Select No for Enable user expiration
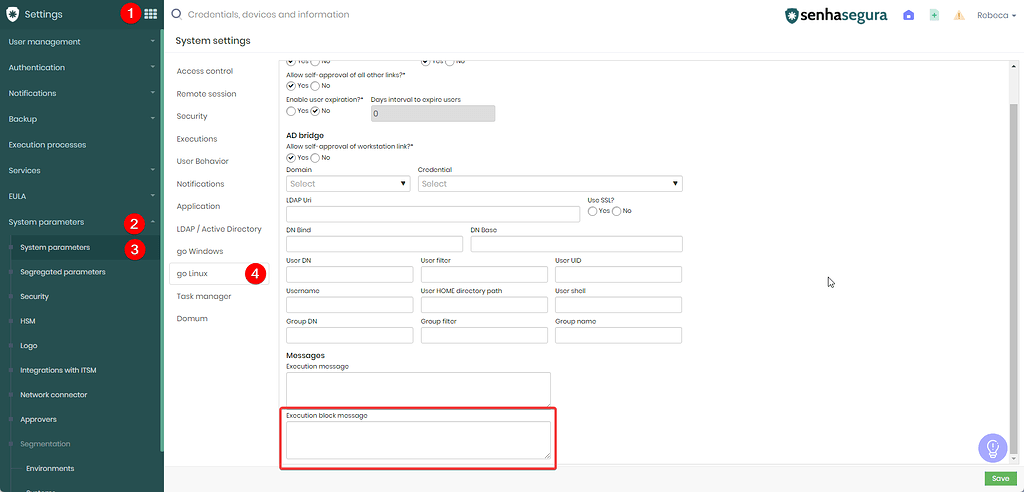The width and height of the screenshot is (1024, 492). click(x=315, y=111)
